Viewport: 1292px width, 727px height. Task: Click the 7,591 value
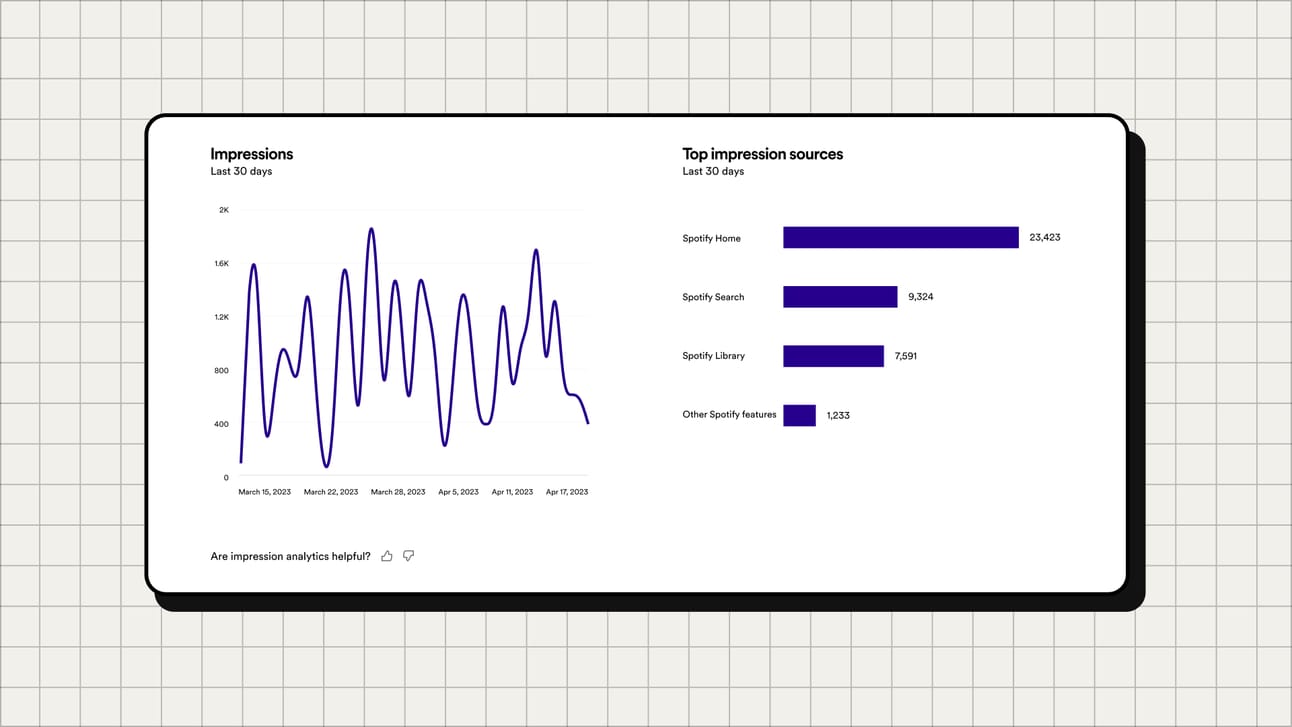pos(906,356)
